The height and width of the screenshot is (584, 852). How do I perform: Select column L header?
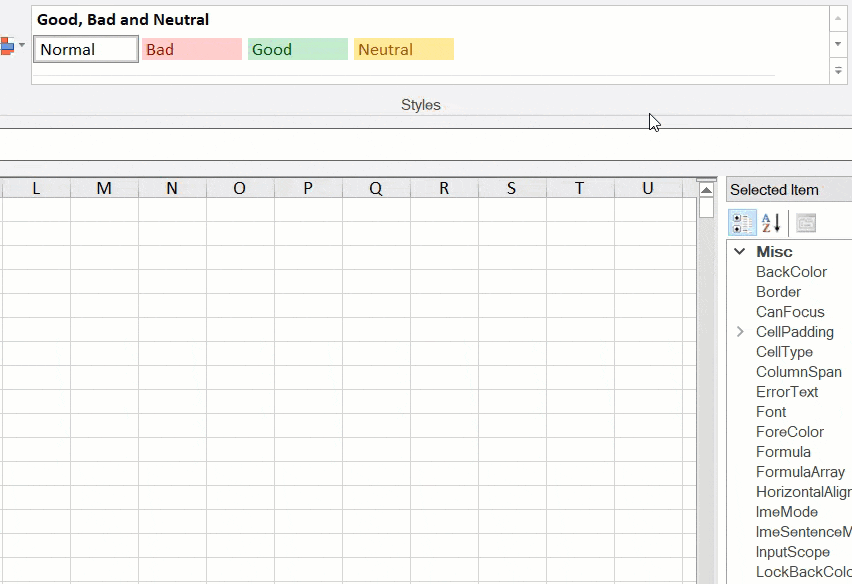(x=36, y=188)
